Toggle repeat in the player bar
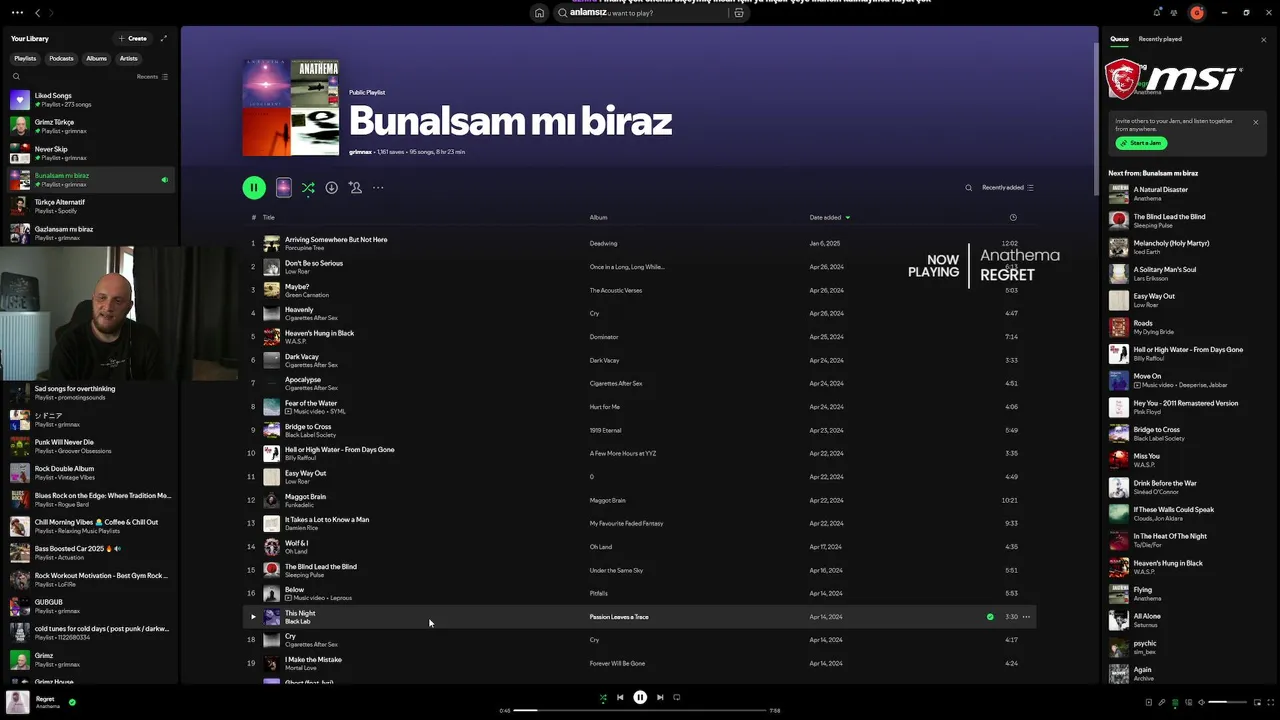This screenshot has height=720, width=1280. pyautogui.click(x=677, y=698)
